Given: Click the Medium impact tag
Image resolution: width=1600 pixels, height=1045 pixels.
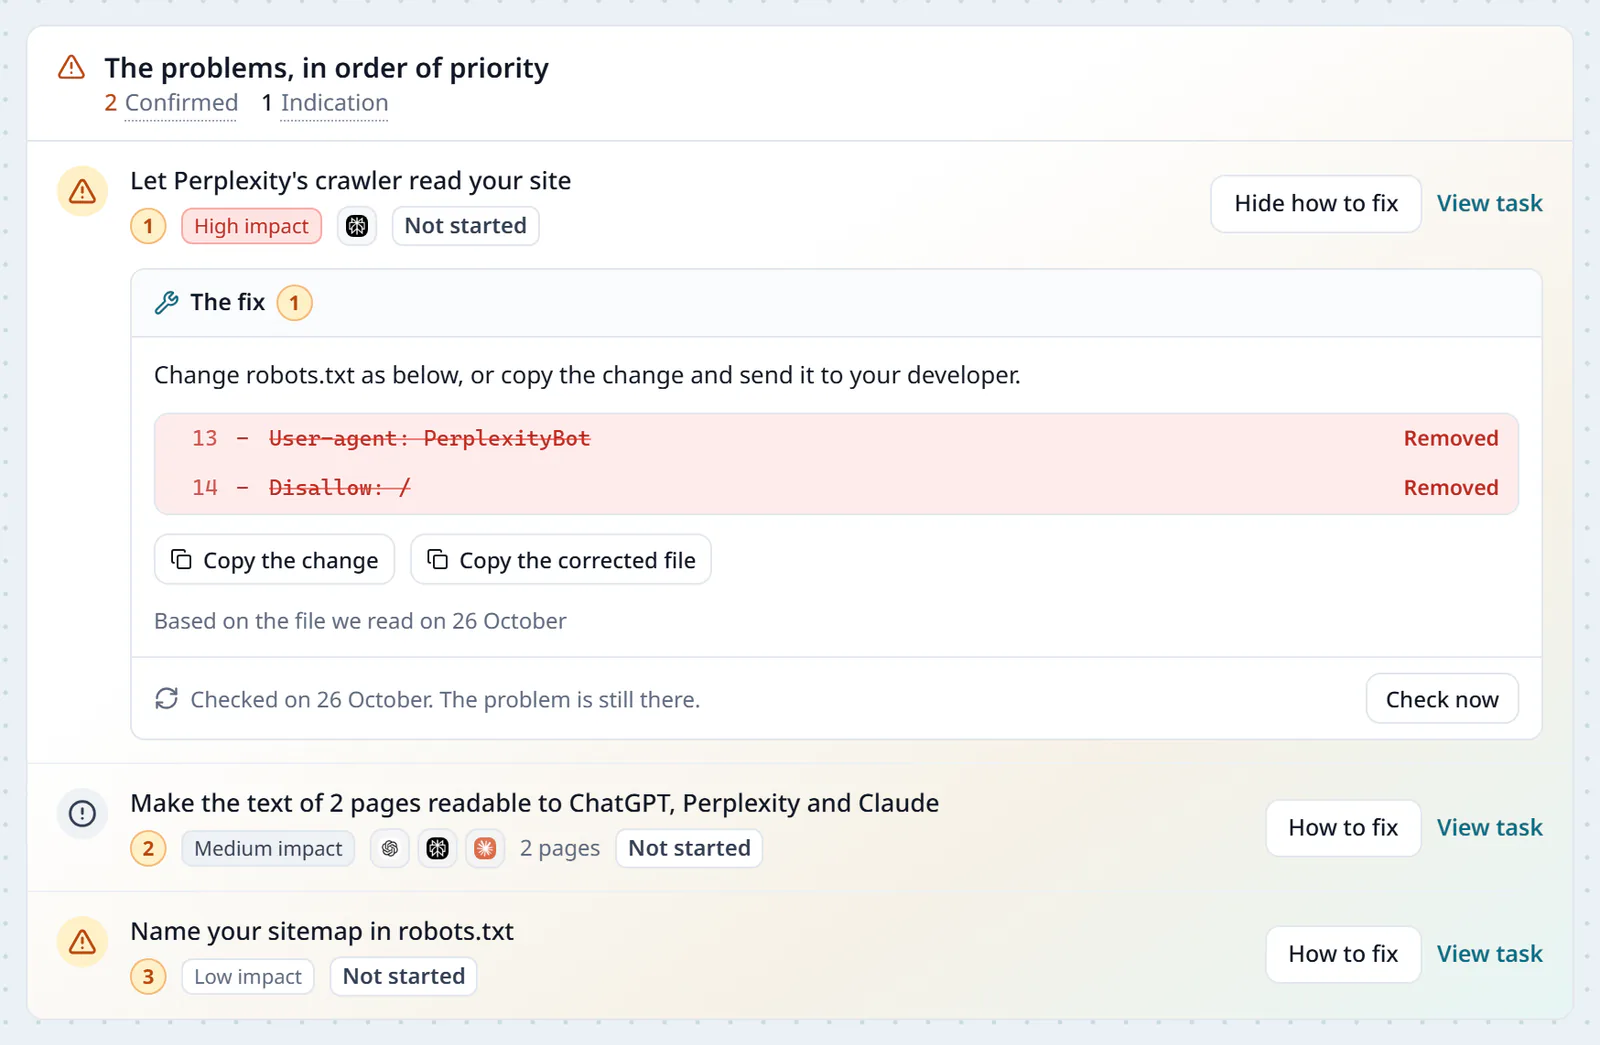Looking at the screenshot, I should (268, 849).
